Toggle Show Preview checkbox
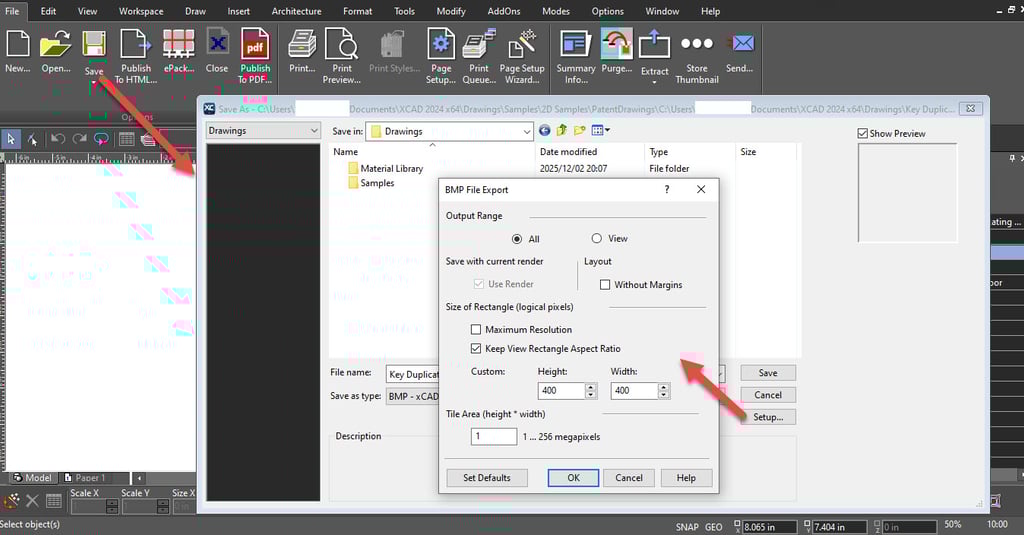 [862, 133]
